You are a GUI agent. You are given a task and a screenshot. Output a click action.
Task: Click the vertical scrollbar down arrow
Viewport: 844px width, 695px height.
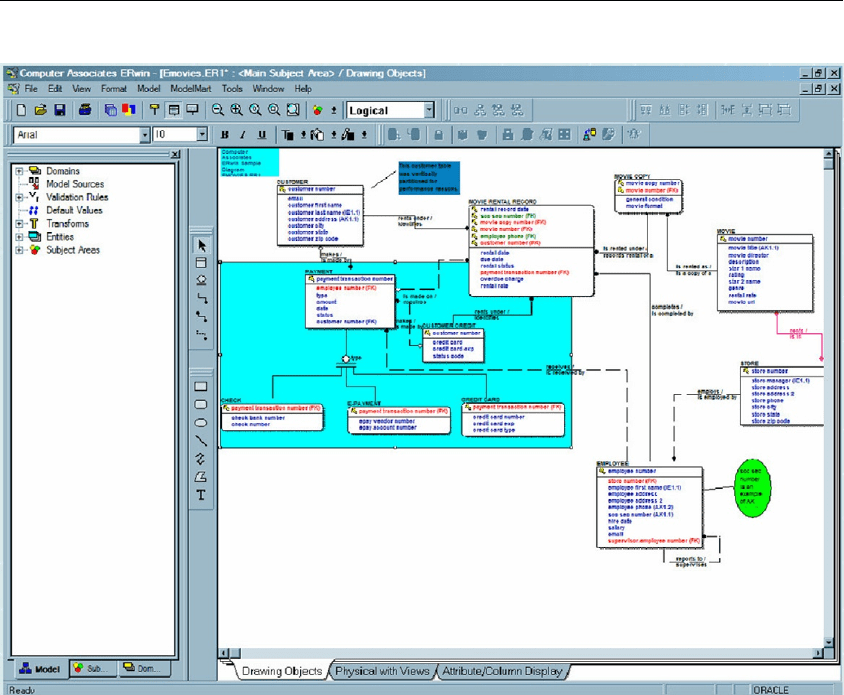829,642
